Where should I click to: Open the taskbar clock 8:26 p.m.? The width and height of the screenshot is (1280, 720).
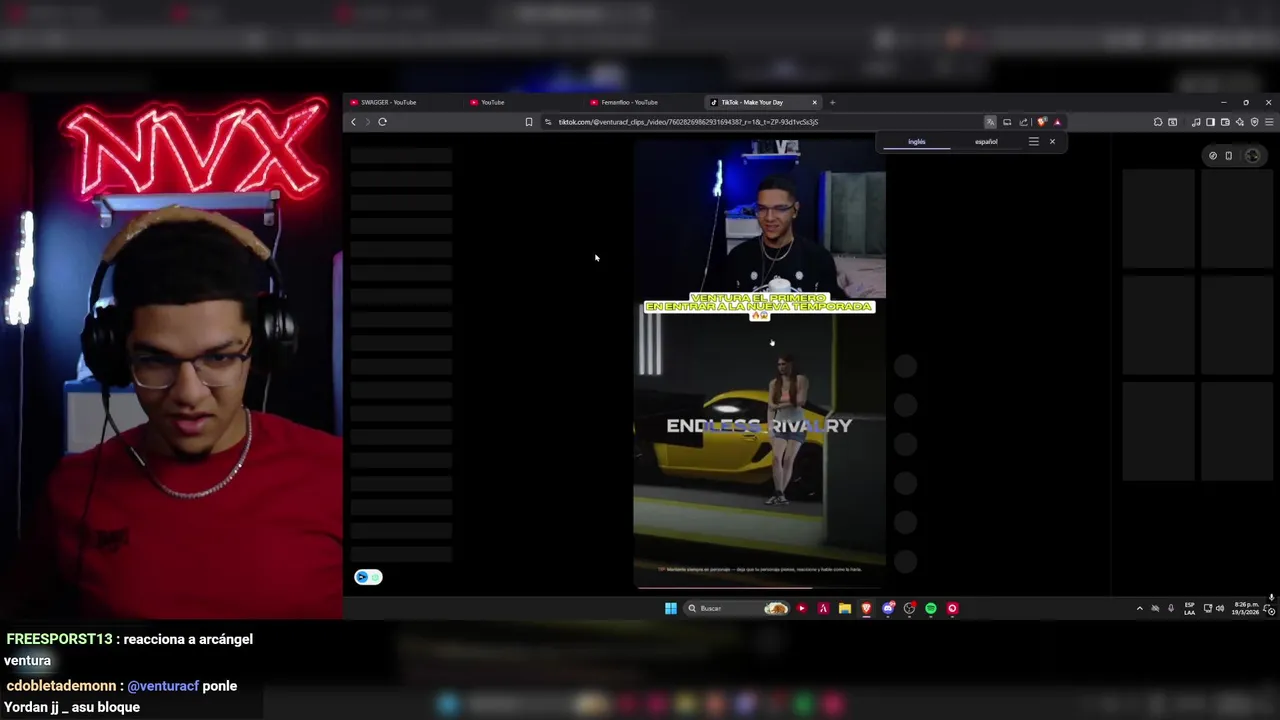[x=1246, y=608]
